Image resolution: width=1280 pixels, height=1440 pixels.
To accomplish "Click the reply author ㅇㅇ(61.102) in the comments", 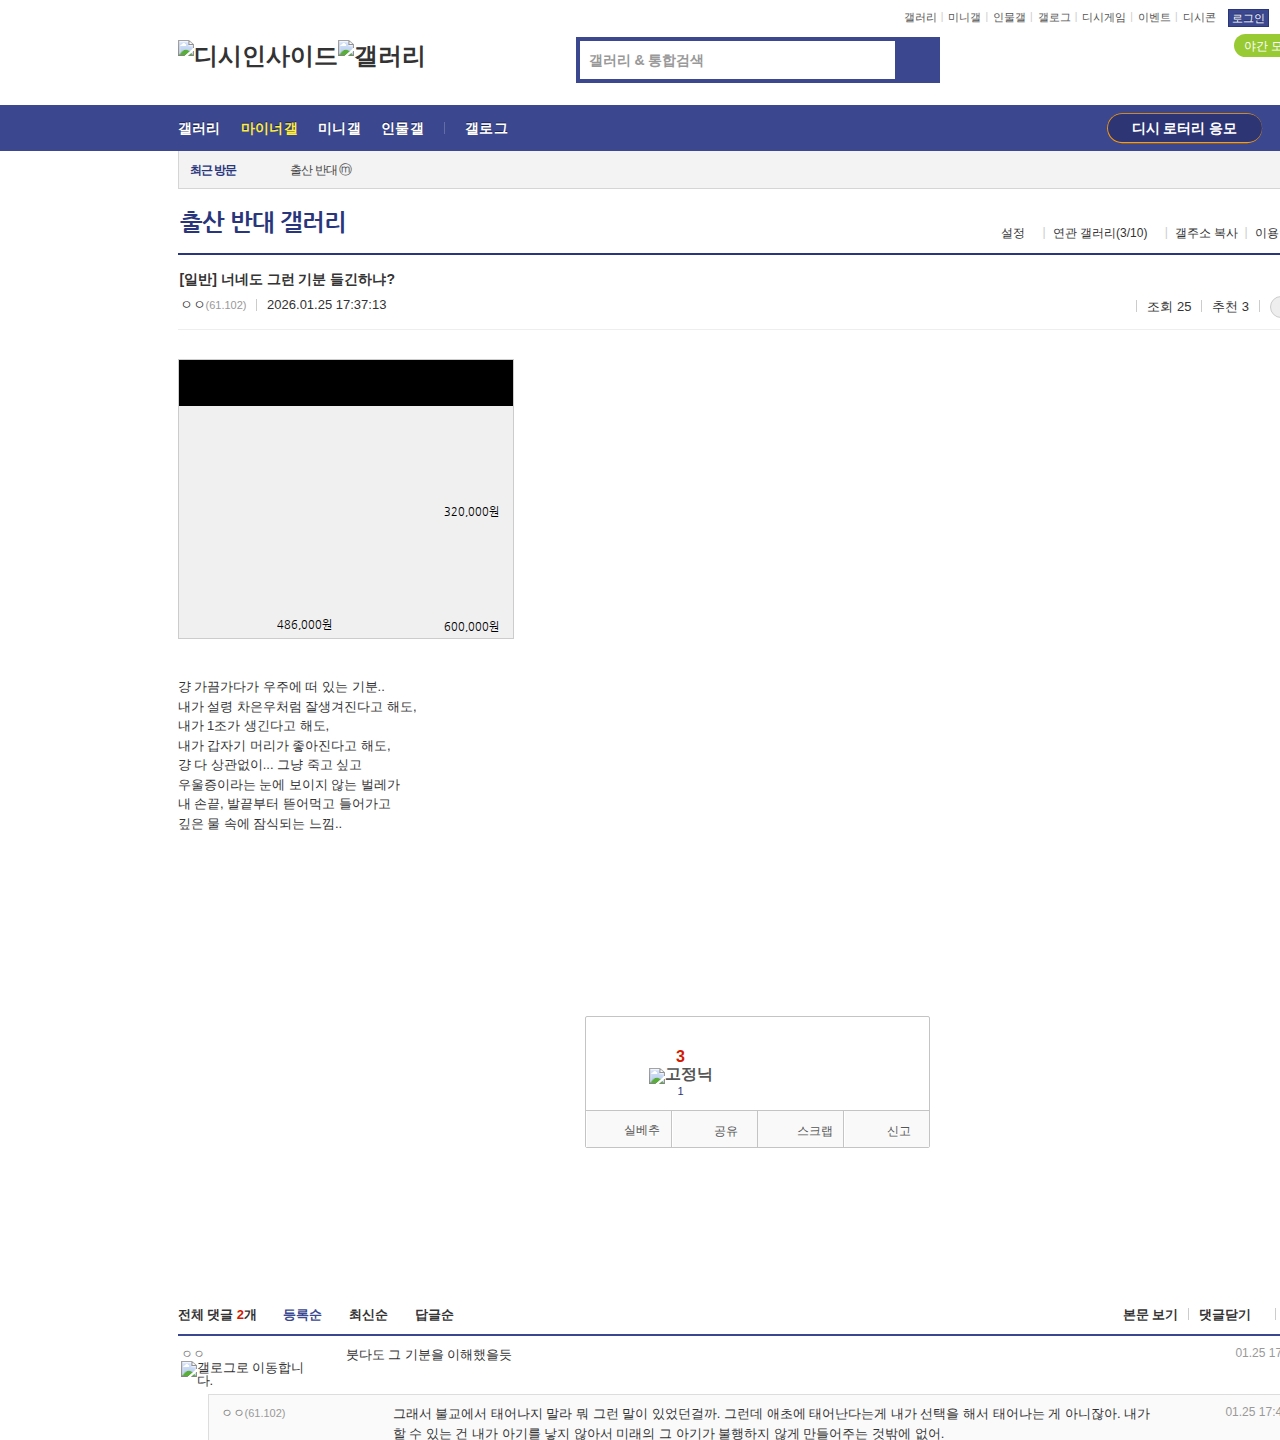I will 254,1413.
